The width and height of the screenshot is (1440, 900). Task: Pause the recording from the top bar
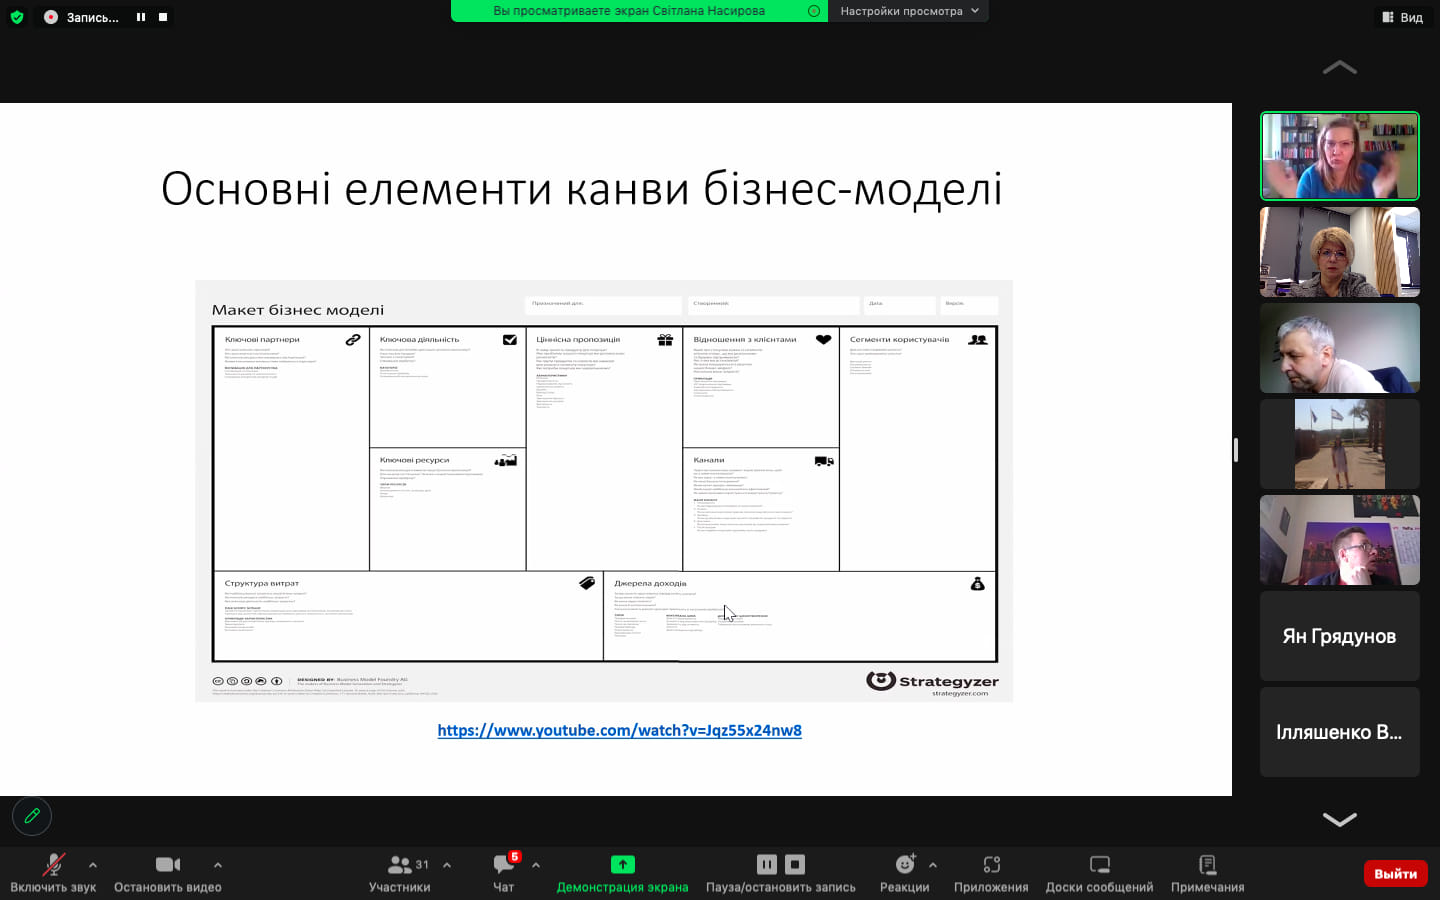[141, 17]
